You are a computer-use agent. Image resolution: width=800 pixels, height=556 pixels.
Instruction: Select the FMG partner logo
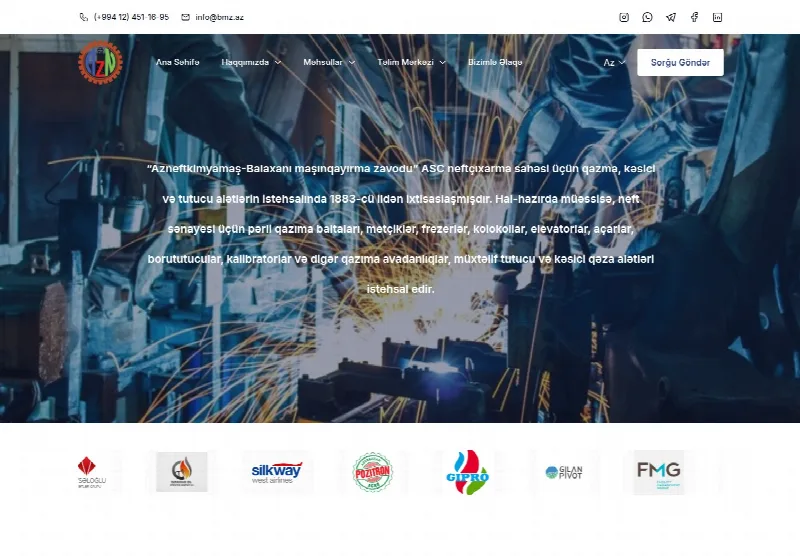point(659,472)
